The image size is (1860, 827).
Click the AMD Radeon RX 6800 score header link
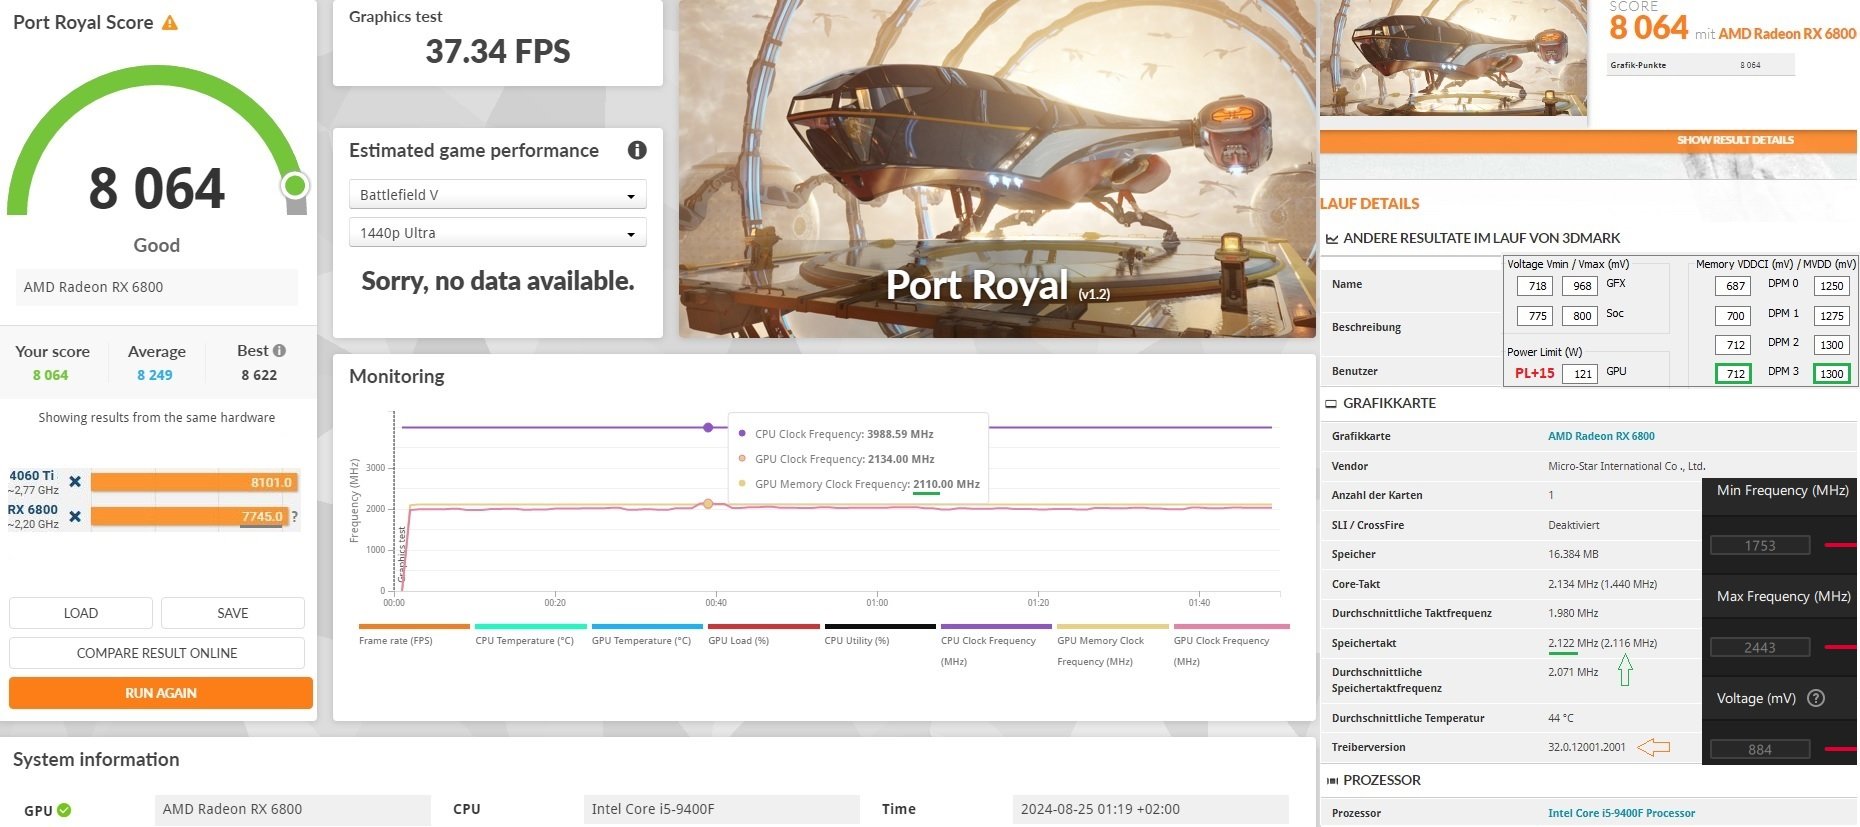click(x=1787, y=34)
